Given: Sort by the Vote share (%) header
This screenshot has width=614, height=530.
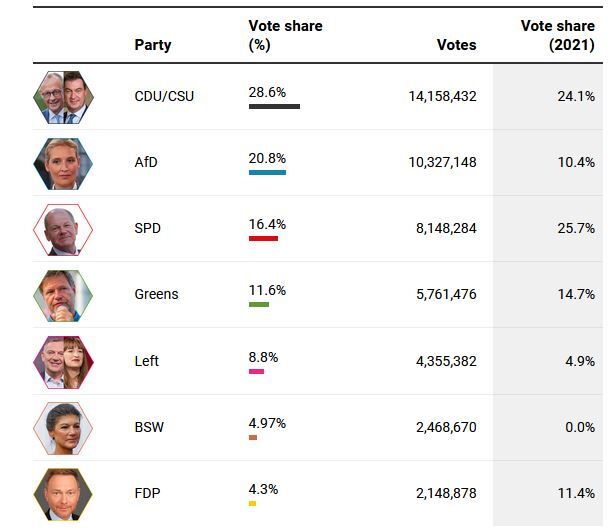Looking at the screenshot, I should (x=285, y=35).
